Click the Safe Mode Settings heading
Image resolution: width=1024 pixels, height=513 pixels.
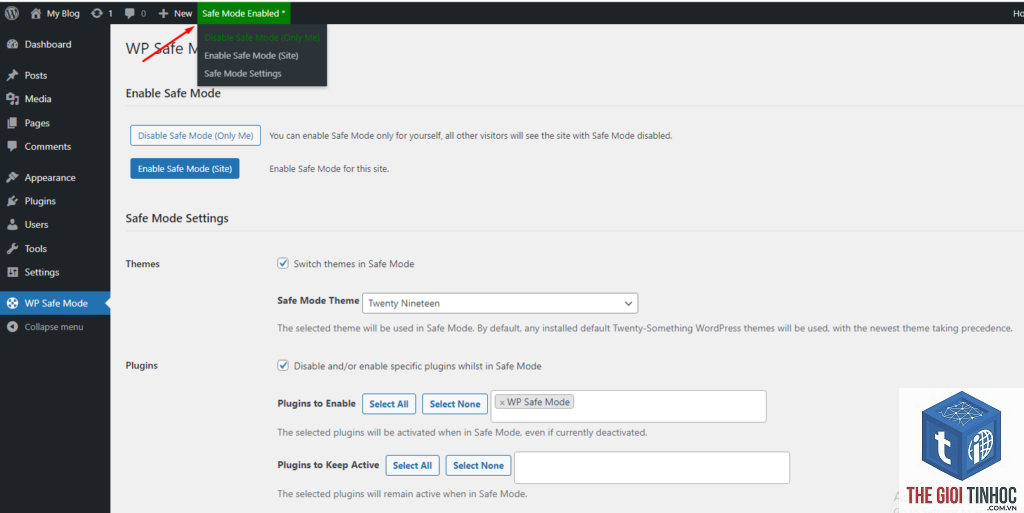177,218
